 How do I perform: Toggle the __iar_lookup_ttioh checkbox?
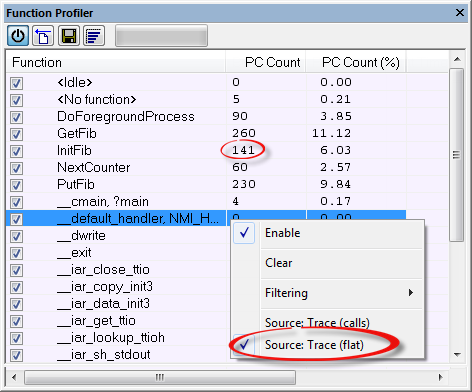16,338
